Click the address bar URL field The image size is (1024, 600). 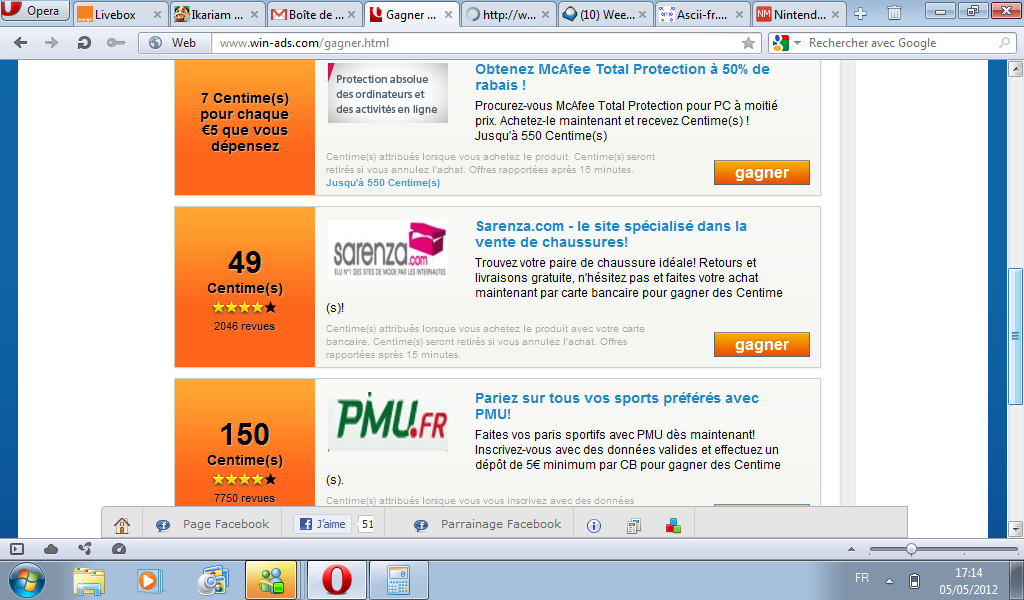(477, 42)
